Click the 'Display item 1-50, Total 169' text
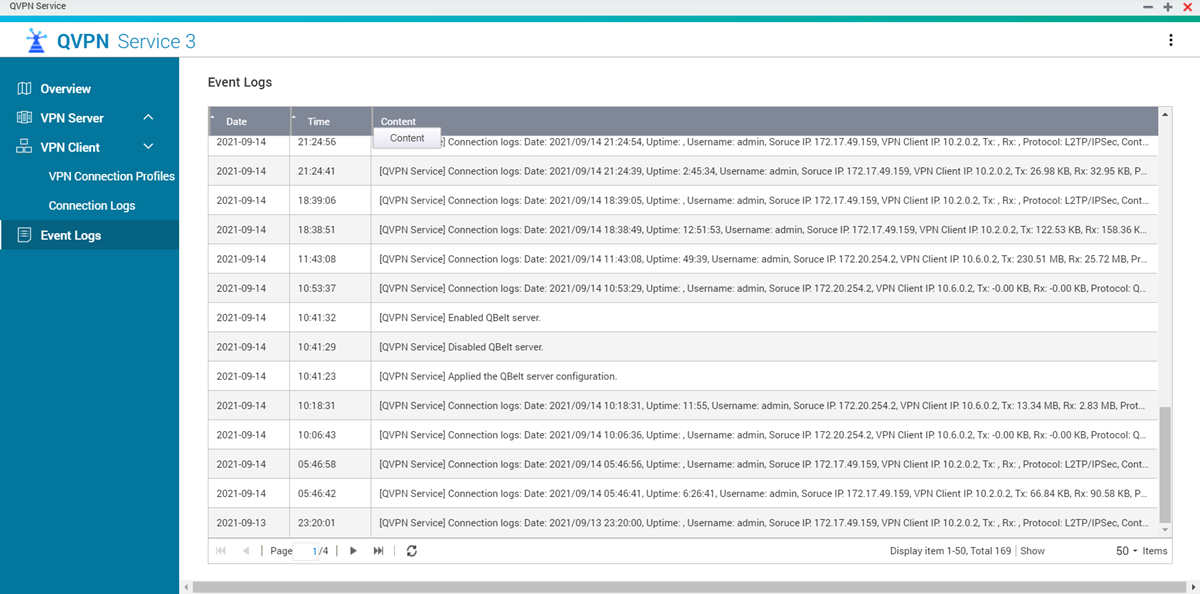 pos(951,551)
